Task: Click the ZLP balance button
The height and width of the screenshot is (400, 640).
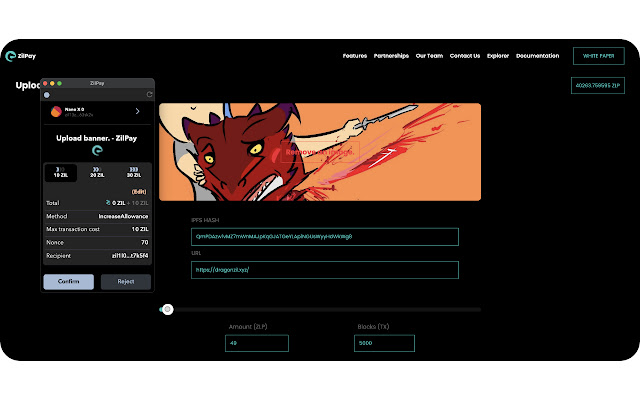Action: click(x=598, y=86)
